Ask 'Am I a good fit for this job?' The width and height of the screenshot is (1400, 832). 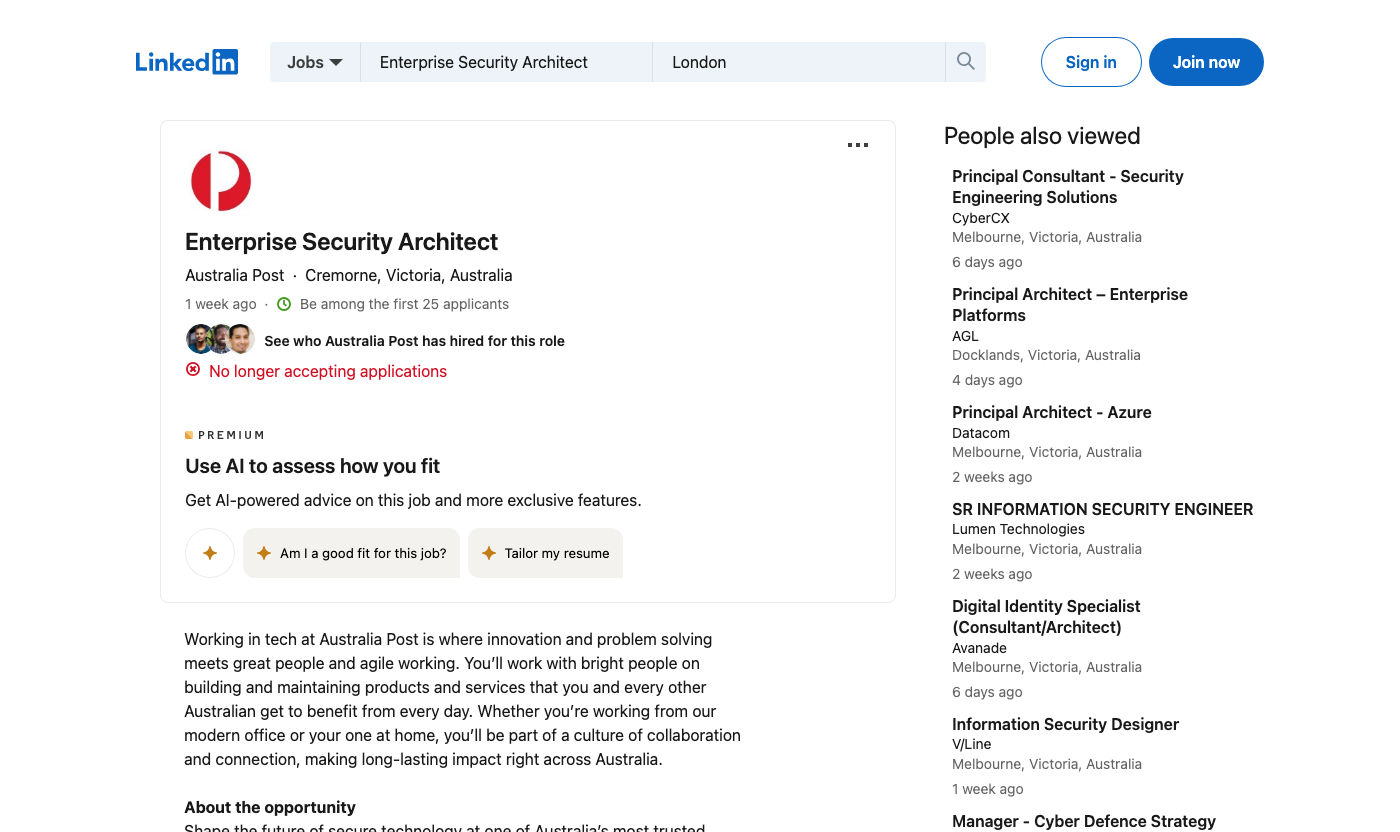351,553
